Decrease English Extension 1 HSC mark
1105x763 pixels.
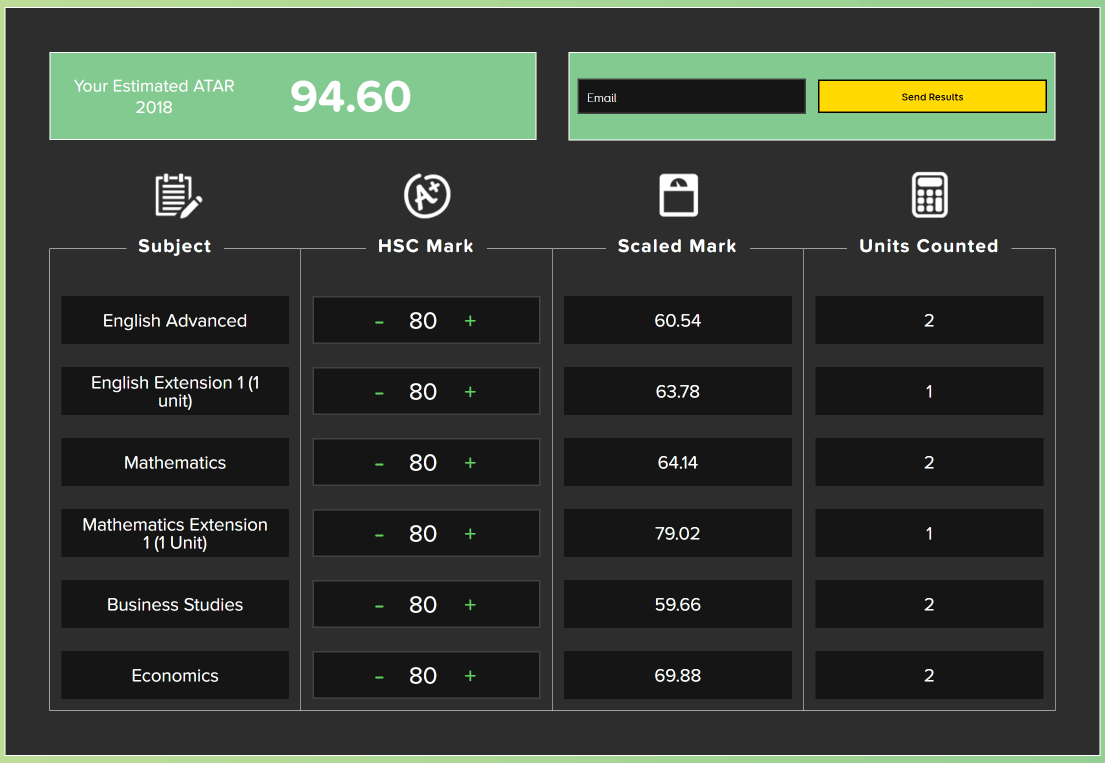pyautogui.click(x=379, y=393)
